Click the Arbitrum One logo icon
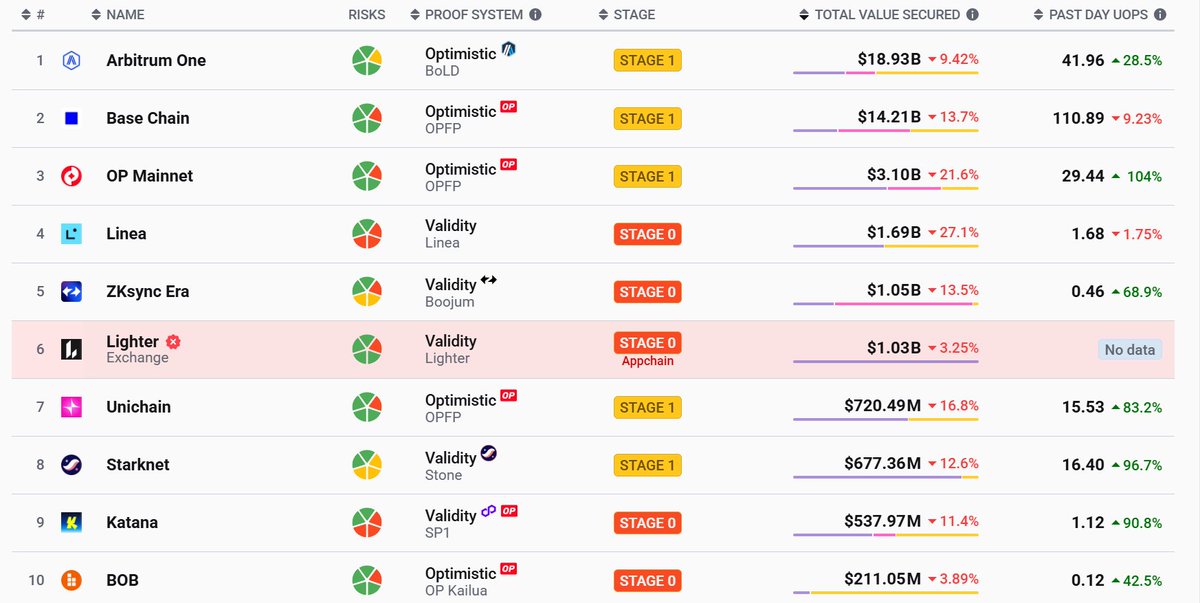Image resolution: width=1200 pixels, height=603 pixels. pyautogui.click(x=71, y=60)
